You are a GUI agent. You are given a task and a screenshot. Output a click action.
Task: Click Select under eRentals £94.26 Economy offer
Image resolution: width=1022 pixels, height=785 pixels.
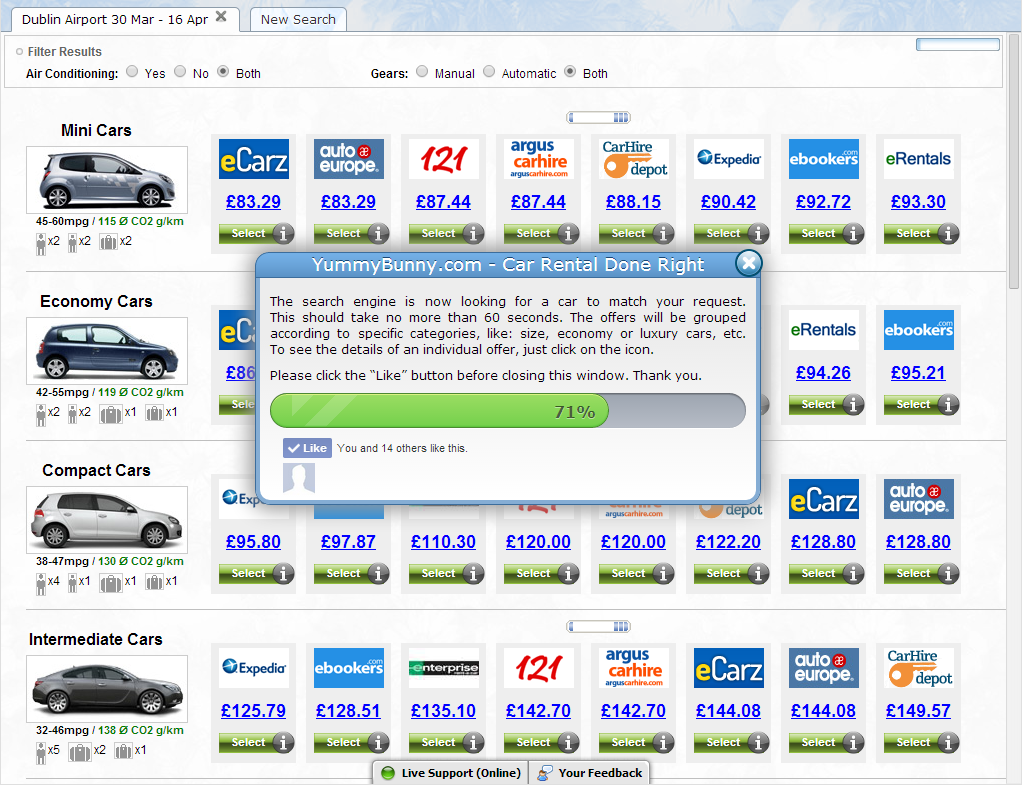click(816, 404)
